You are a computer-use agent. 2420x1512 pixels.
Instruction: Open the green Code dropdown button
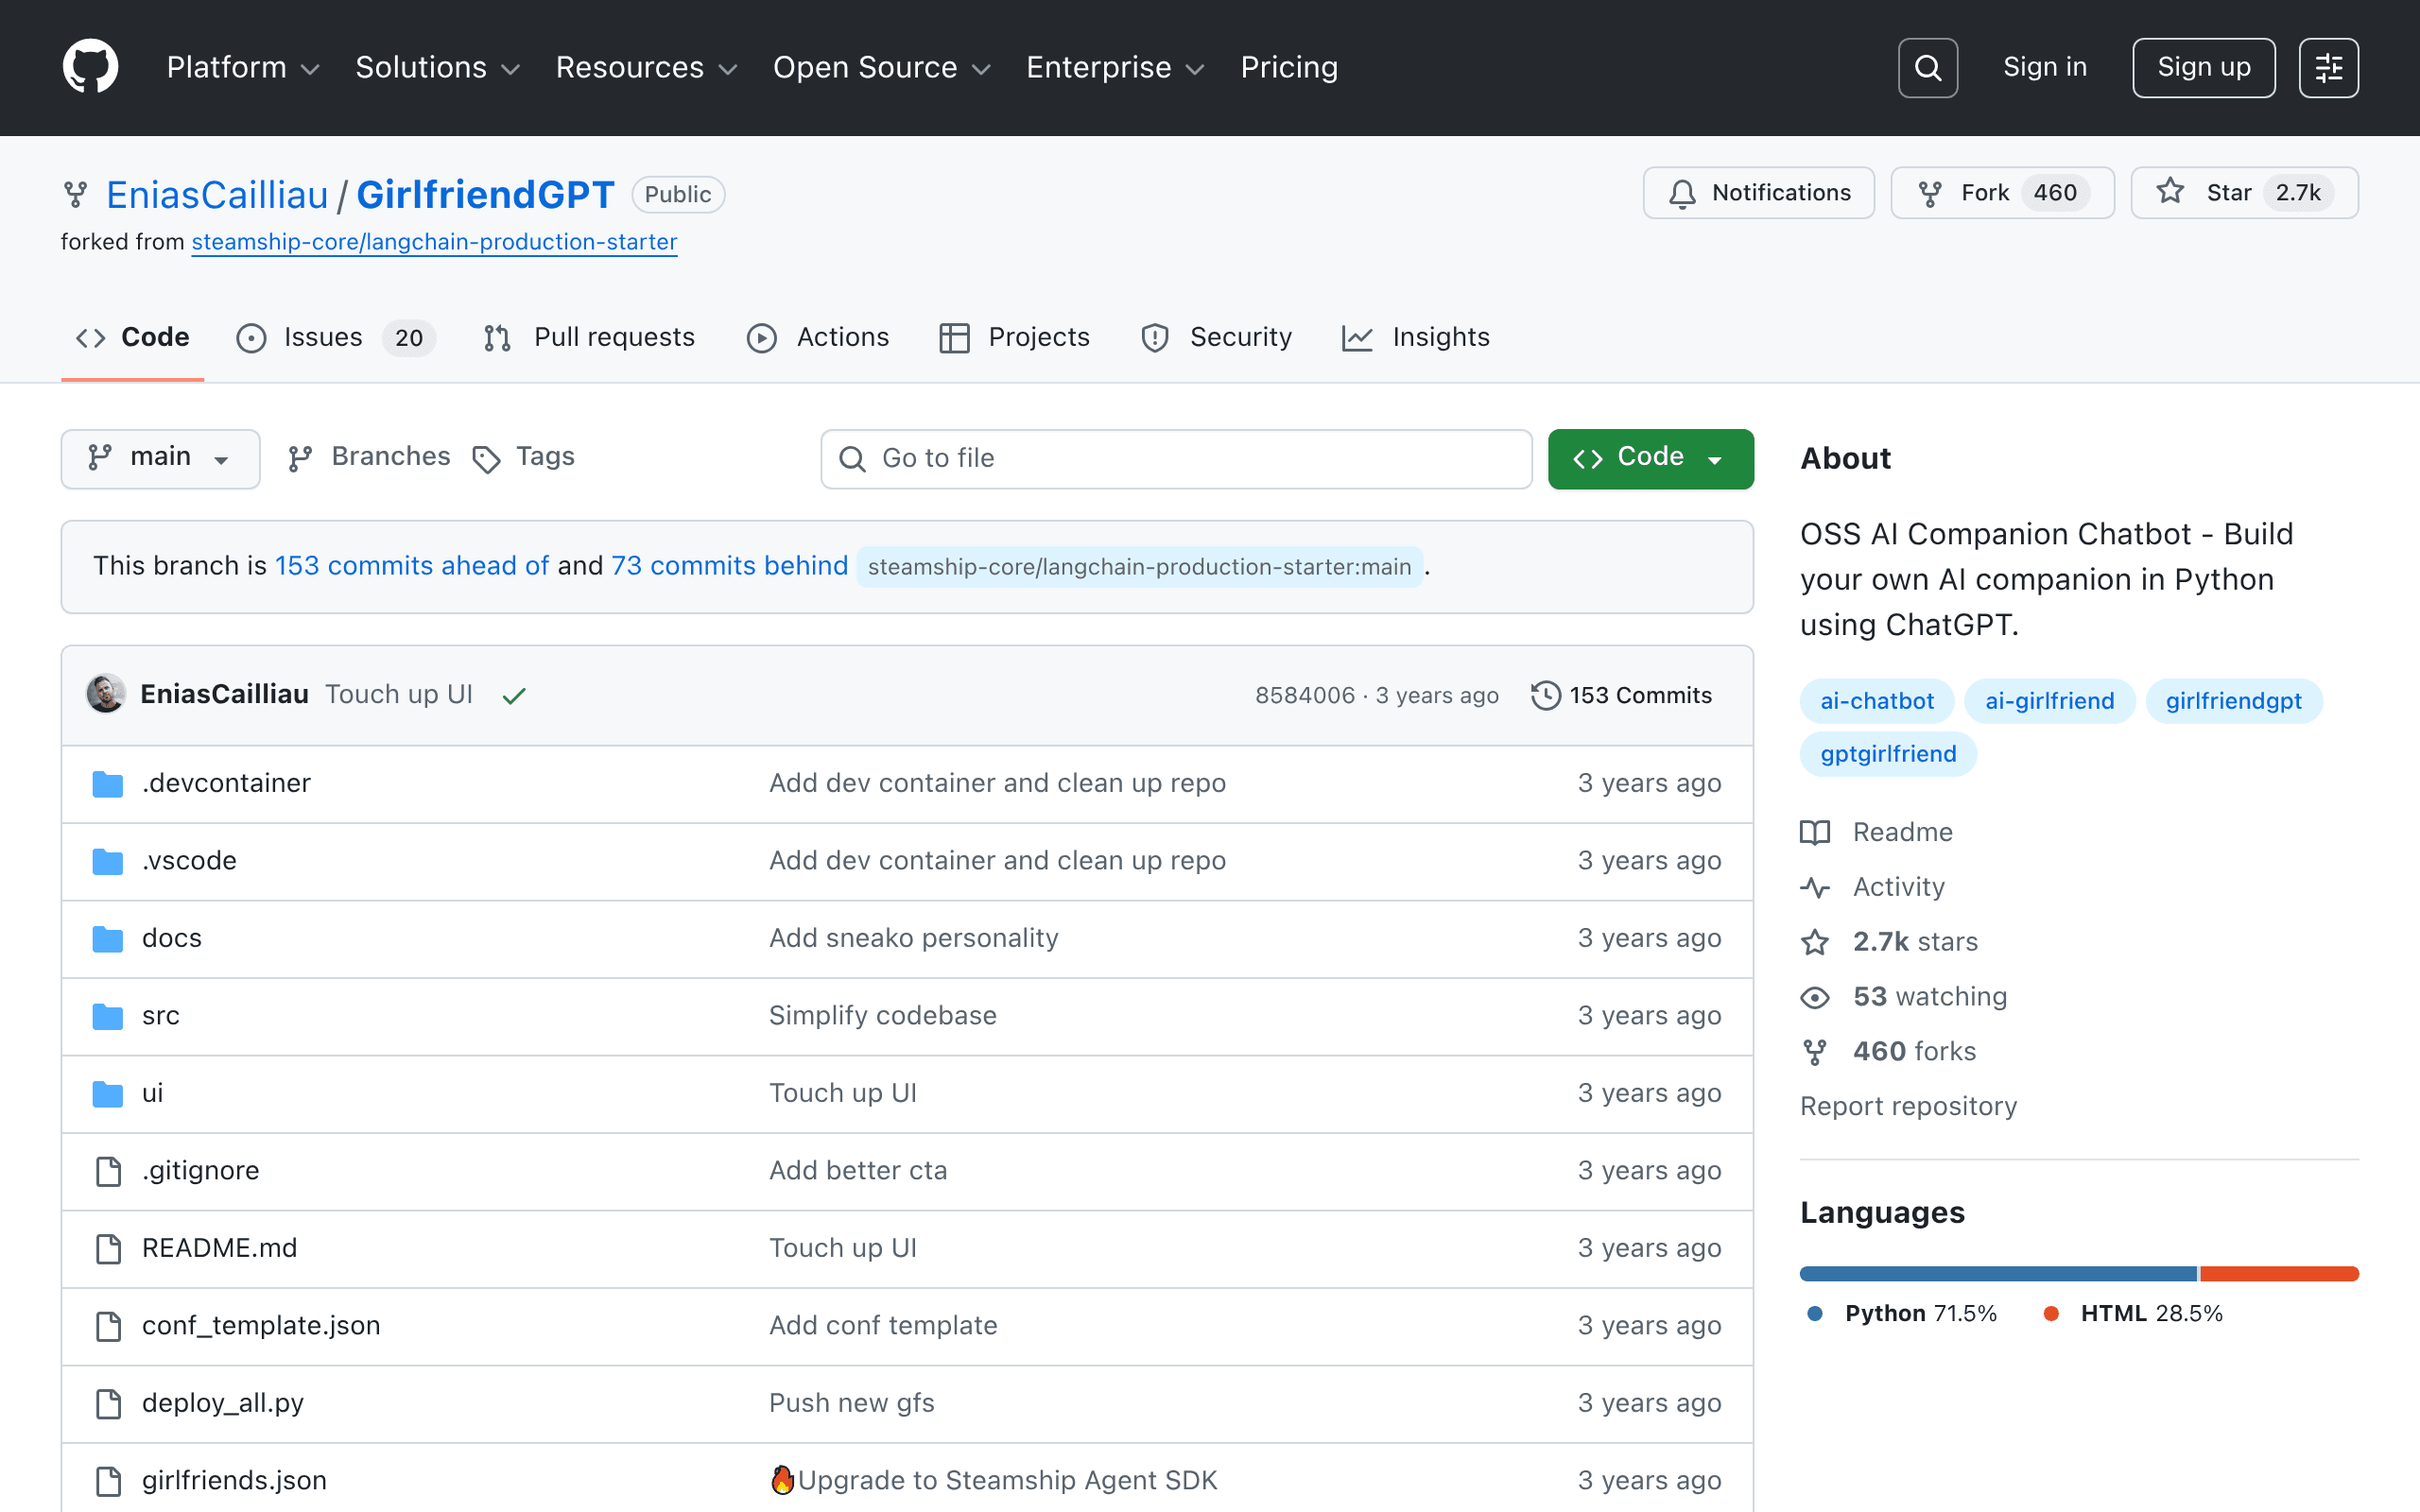tap(1650, 458)
